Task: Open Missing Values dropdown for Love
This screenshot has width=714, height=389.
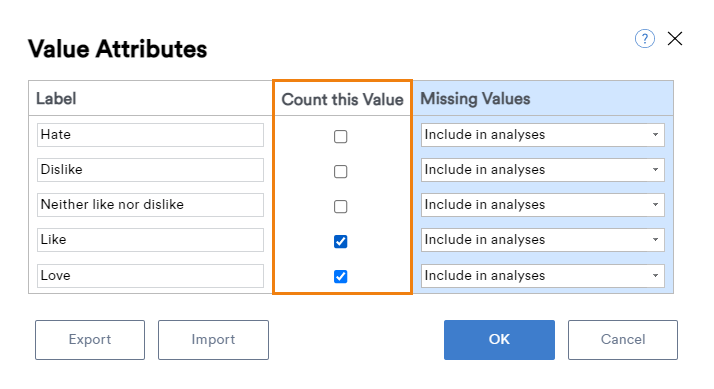Action: pos(542,276)
